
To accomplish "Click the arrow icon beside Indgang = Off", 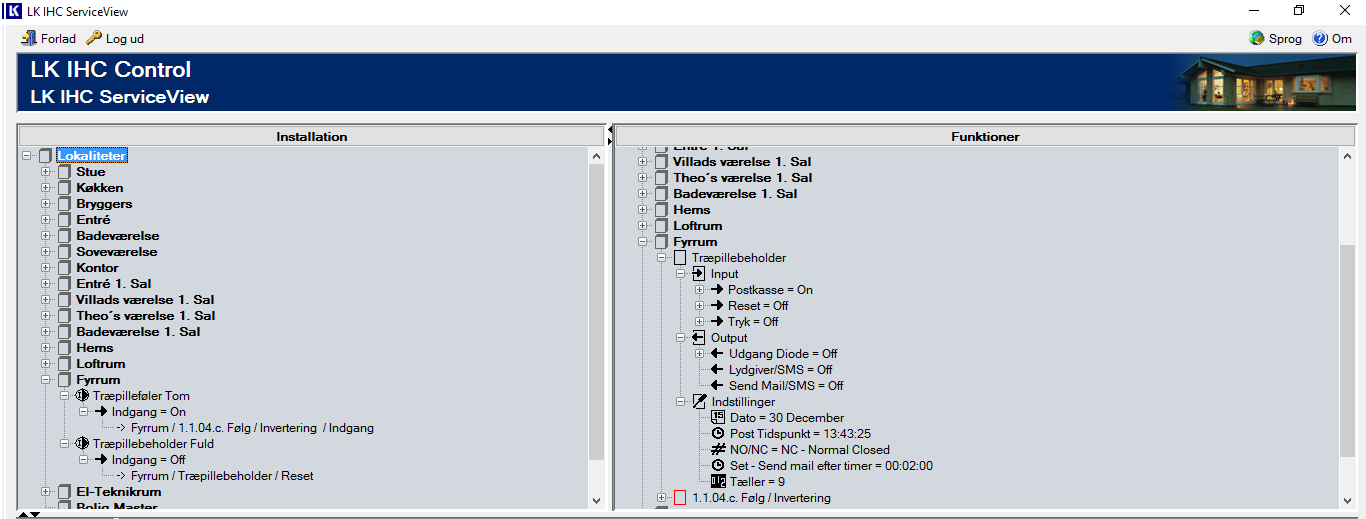I will click(101, 460).
